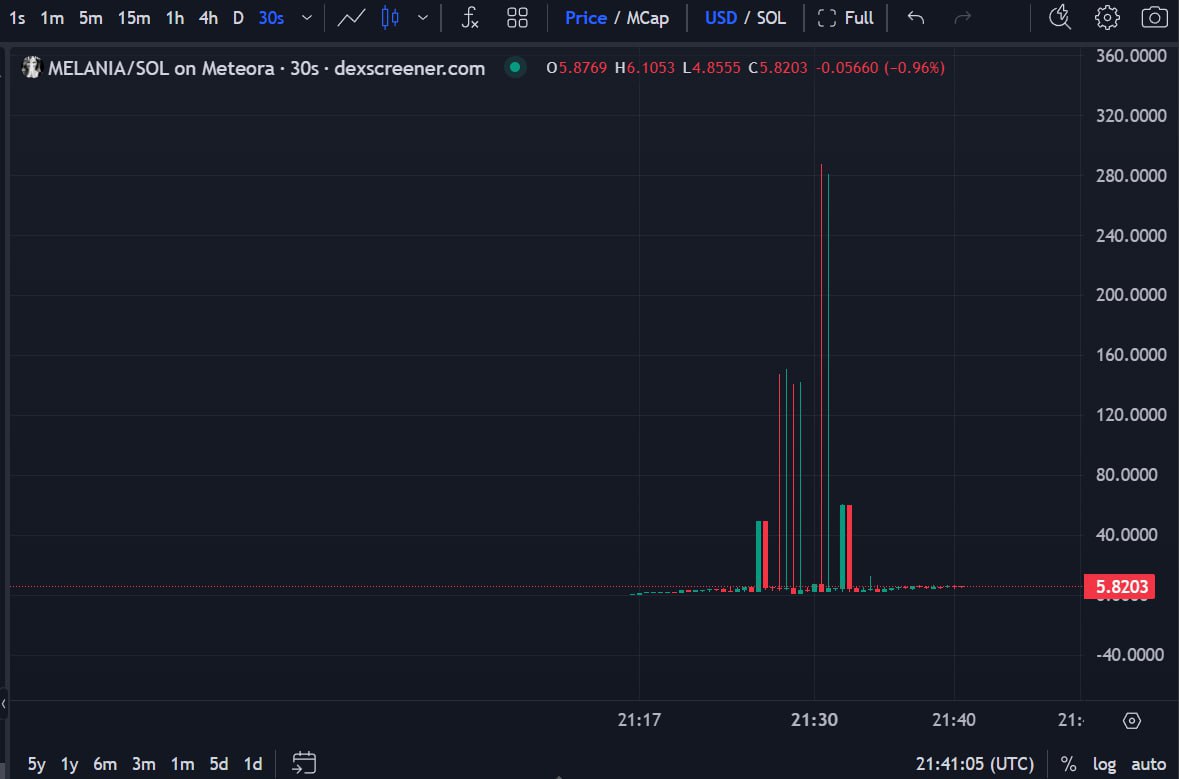The width and height of the screenshot is (1179, 779).
Task: Select the D daily timeframe
Action: click(238, 18)
